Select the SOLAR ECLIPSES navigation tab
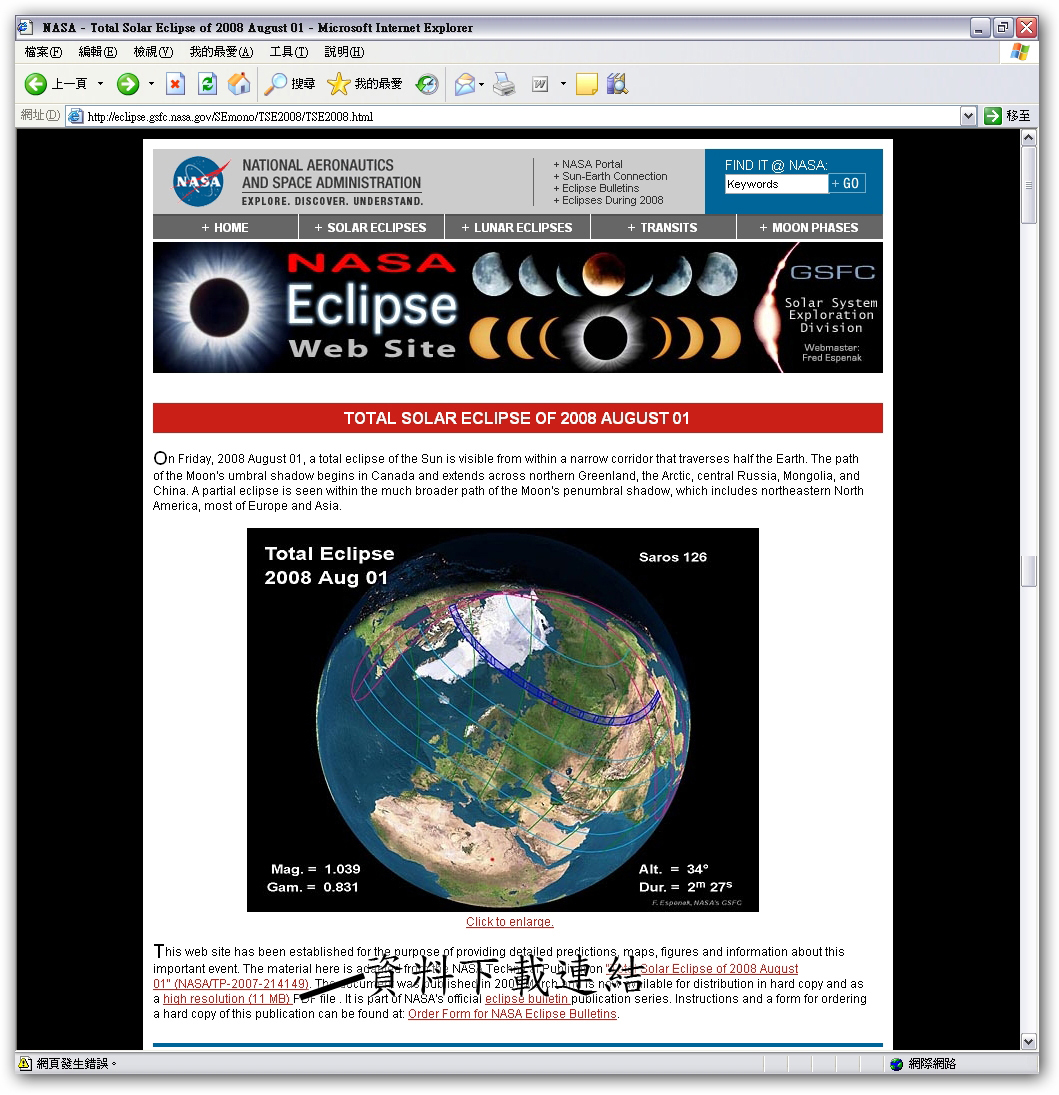 point(371,228)
